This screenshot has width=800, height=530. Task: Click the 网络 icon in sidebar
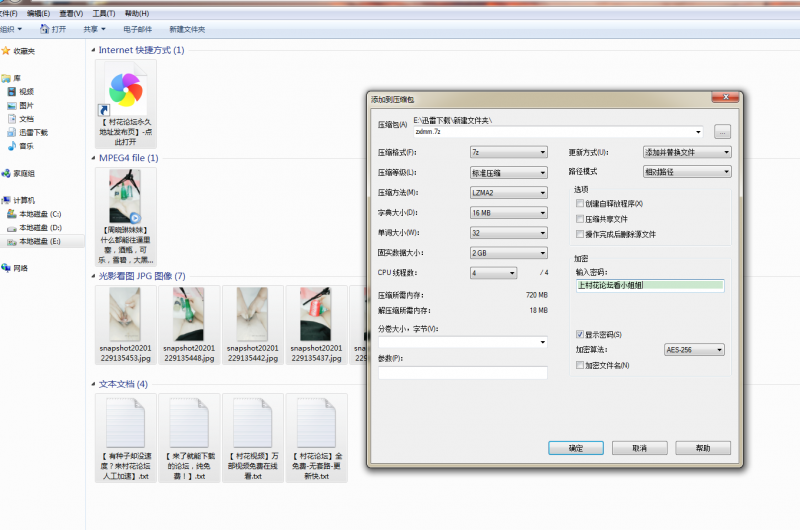click(x=21, y=268)
